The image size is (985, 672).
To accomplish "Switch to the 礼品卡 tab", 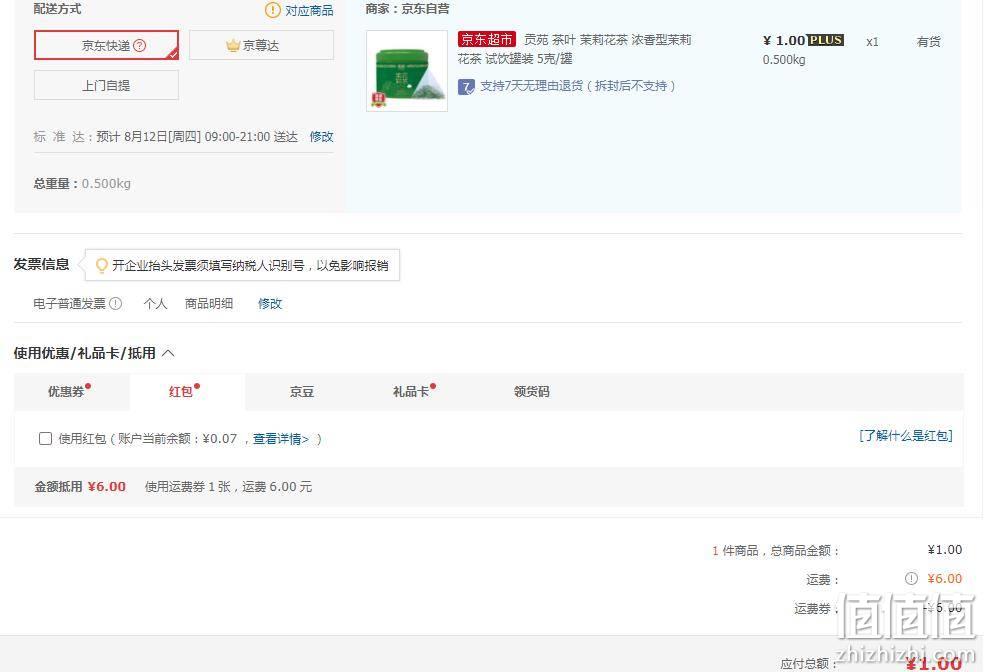I will click(x=411, y=392).
